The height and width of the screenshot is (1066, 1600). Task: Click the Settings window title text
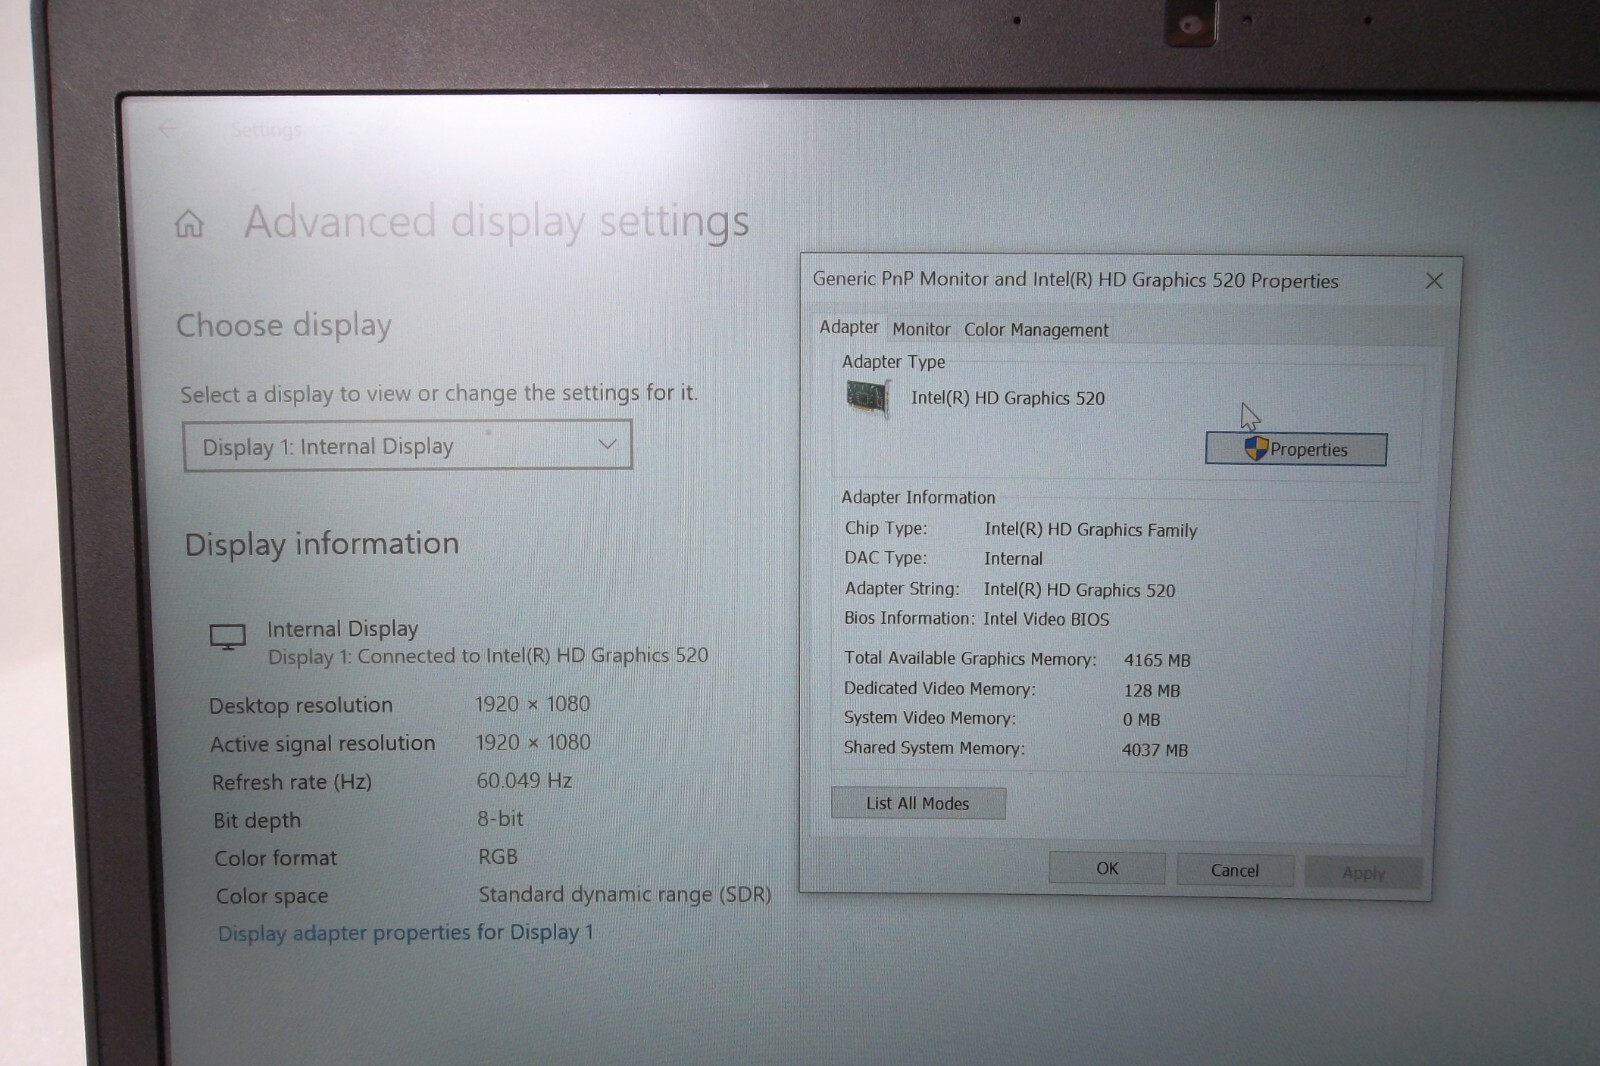266,130
